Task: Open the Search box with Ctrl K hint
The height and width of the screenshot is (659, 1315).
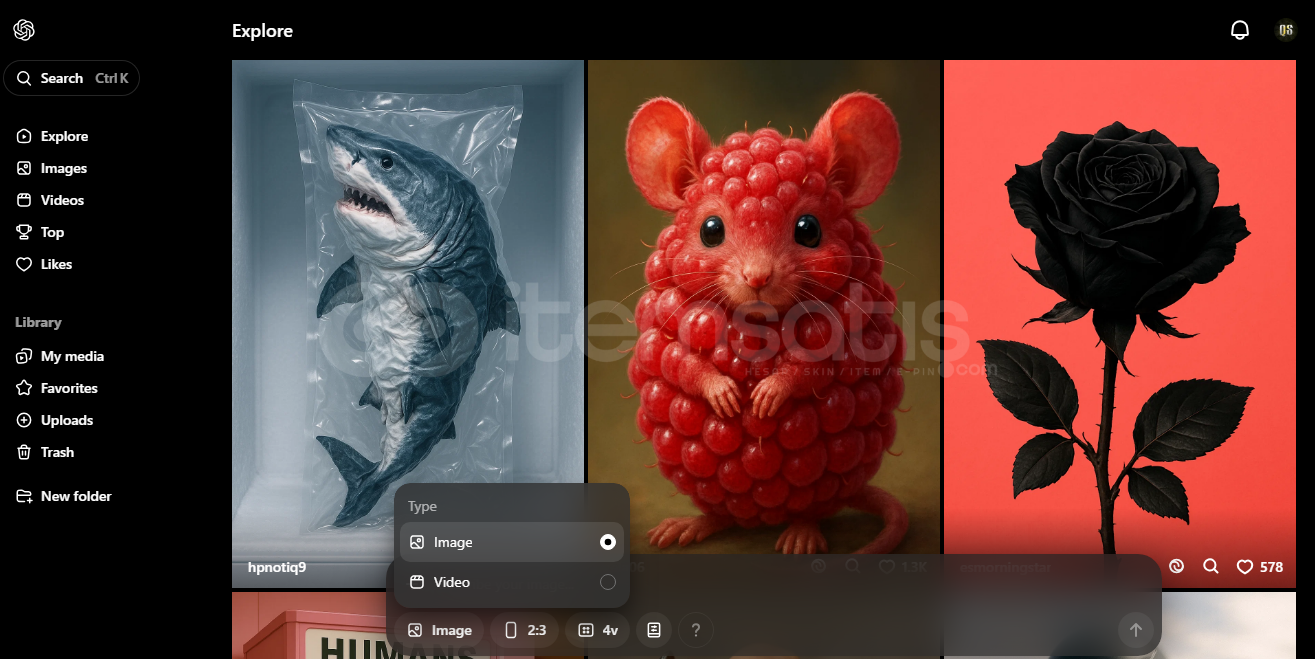Action: click(x=72, y=78)
